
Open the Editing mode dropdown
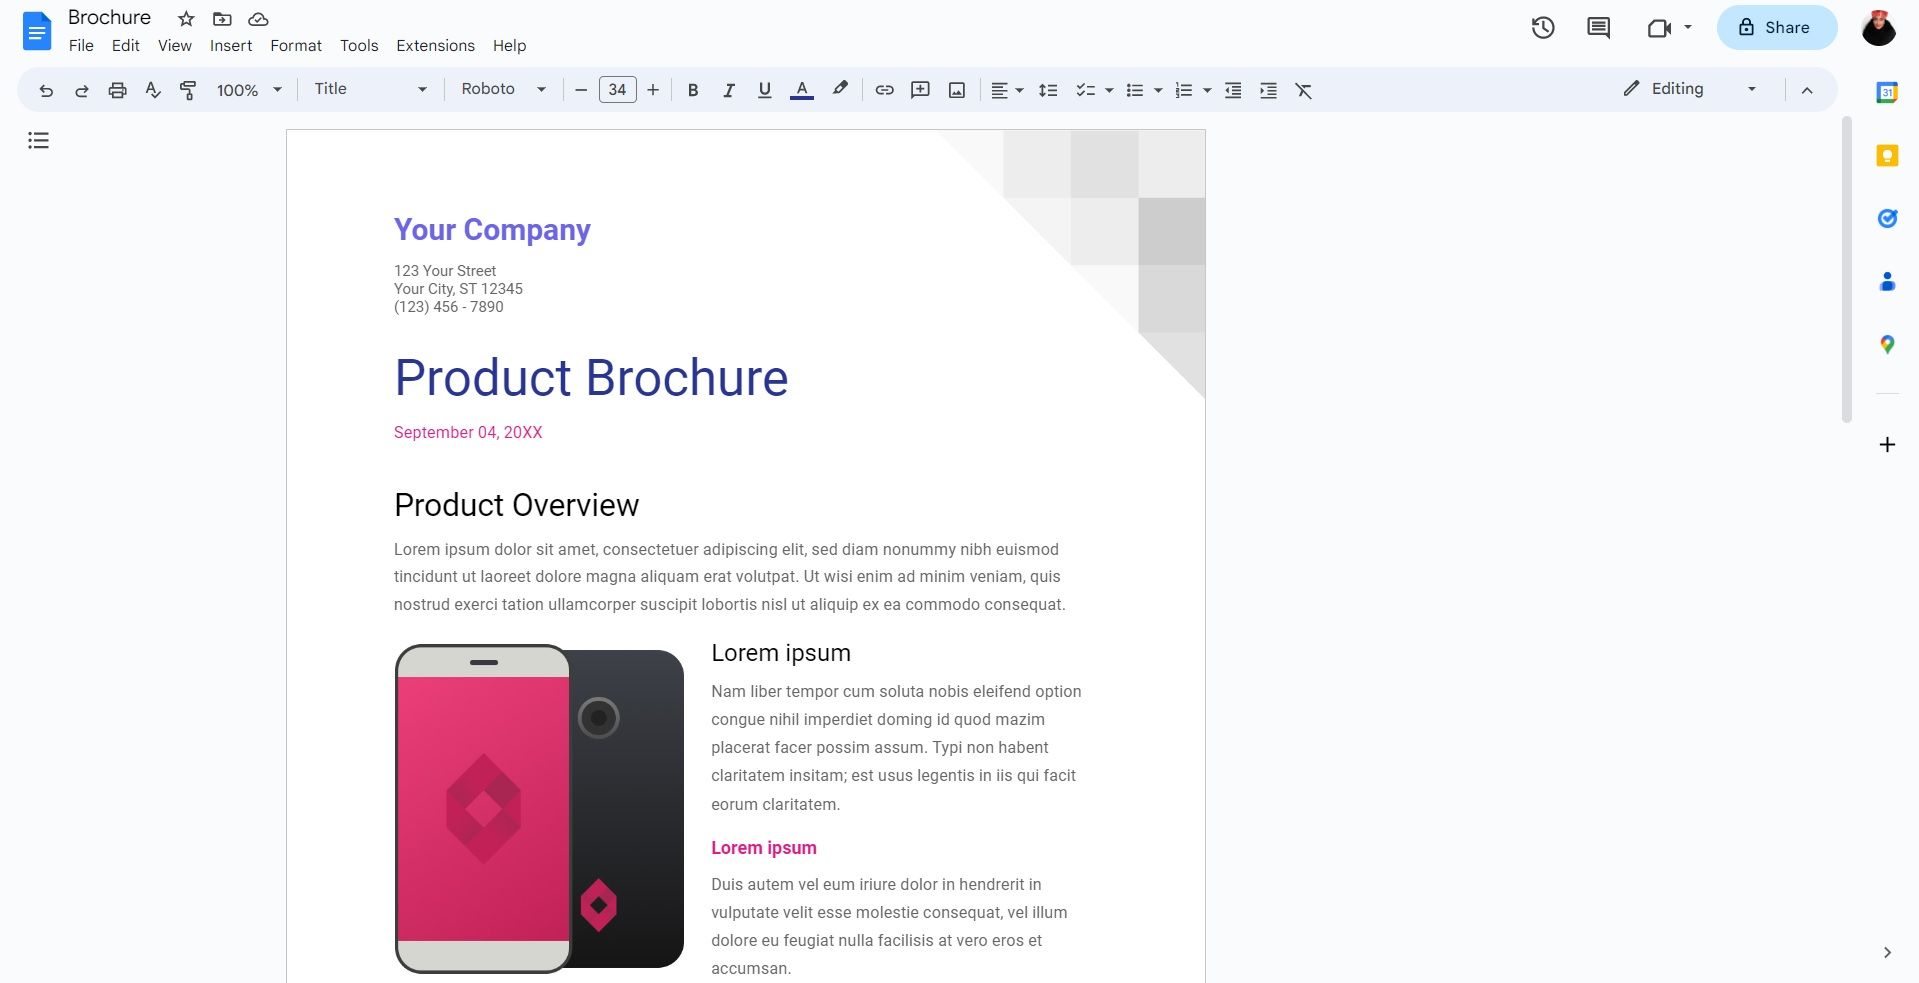pyautogui.click(x=1751, y=88)
